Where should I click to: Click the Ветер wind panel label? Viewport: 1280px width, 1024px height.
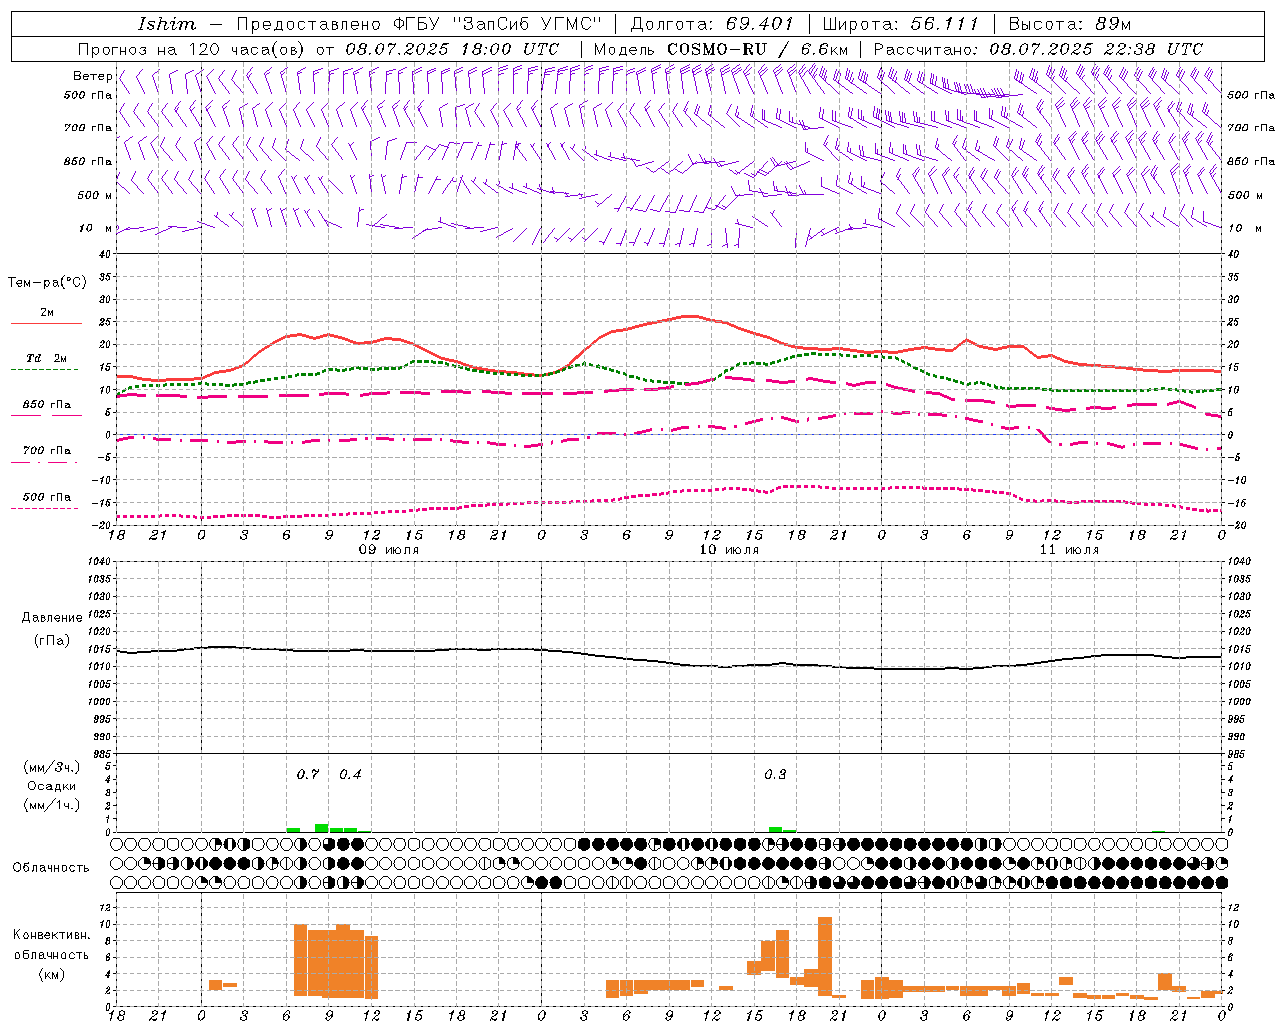92,76
